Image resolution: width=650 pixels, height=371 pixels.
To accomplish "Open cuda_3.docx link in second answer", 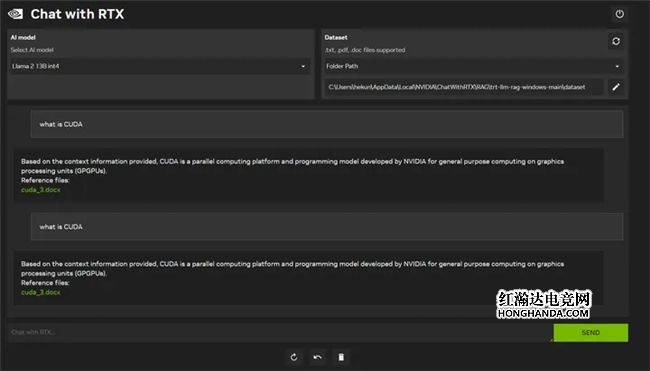I will [x=41, y=292].
